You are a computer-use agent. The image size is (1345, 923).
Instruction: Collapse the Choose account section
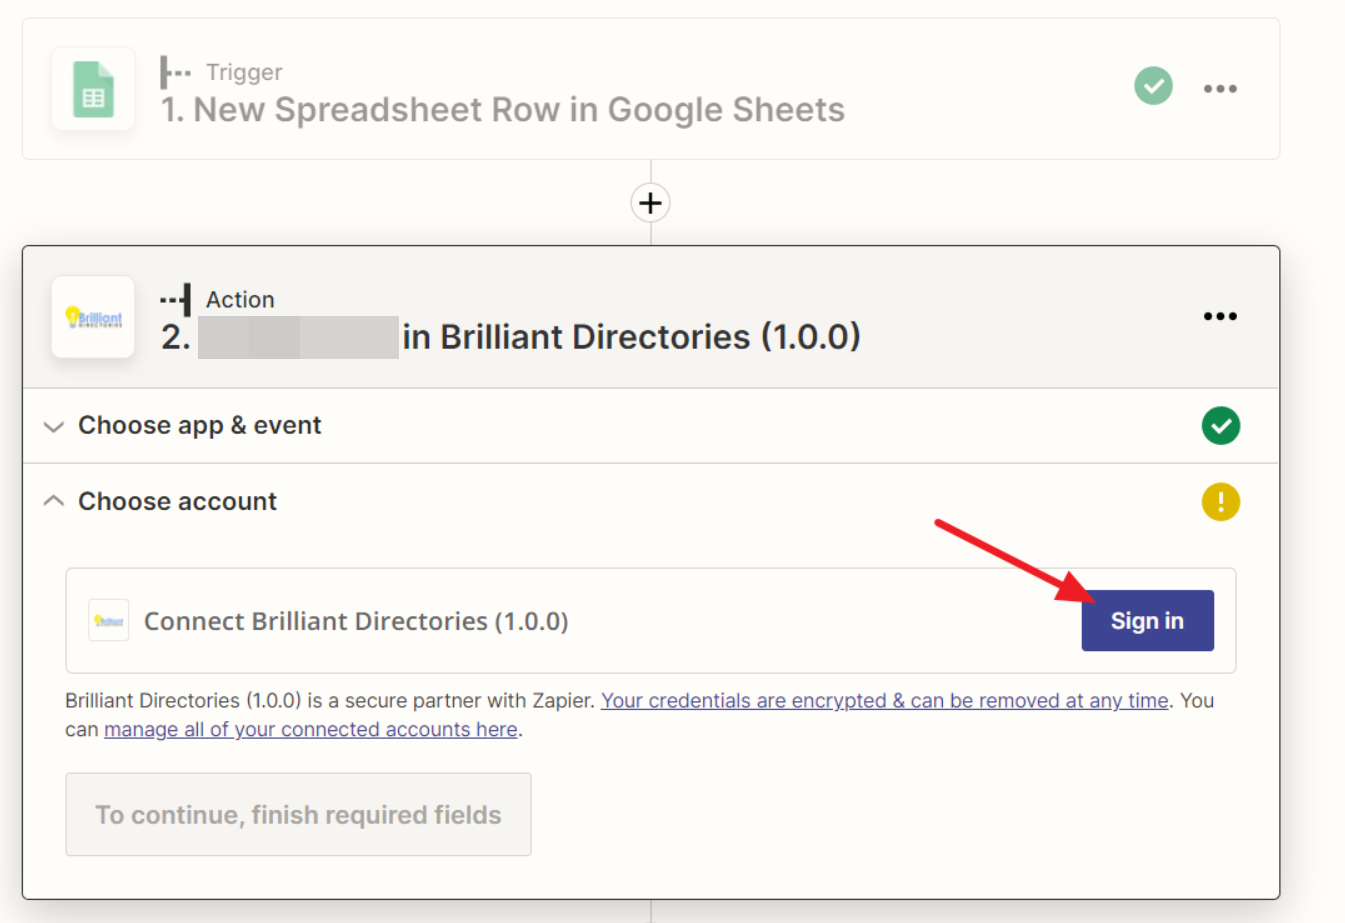[x=54, y=501]
